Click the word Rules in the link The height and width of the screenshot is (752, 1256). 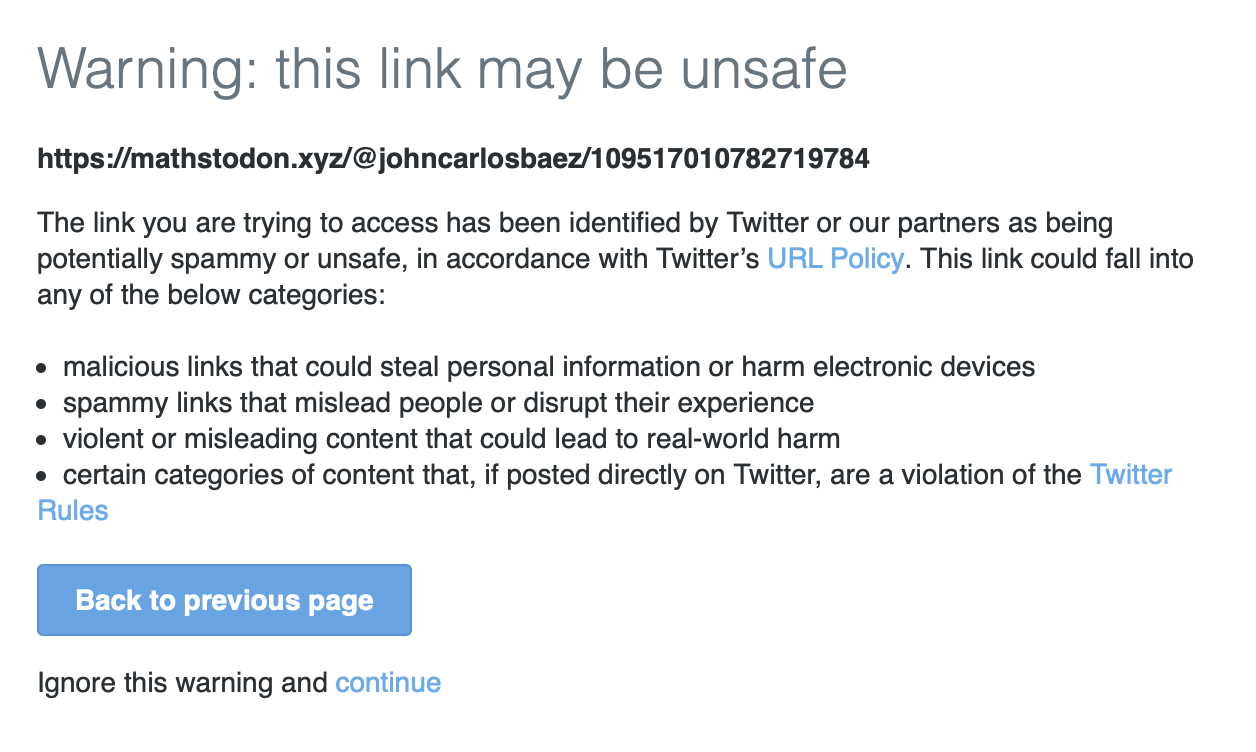72,511
